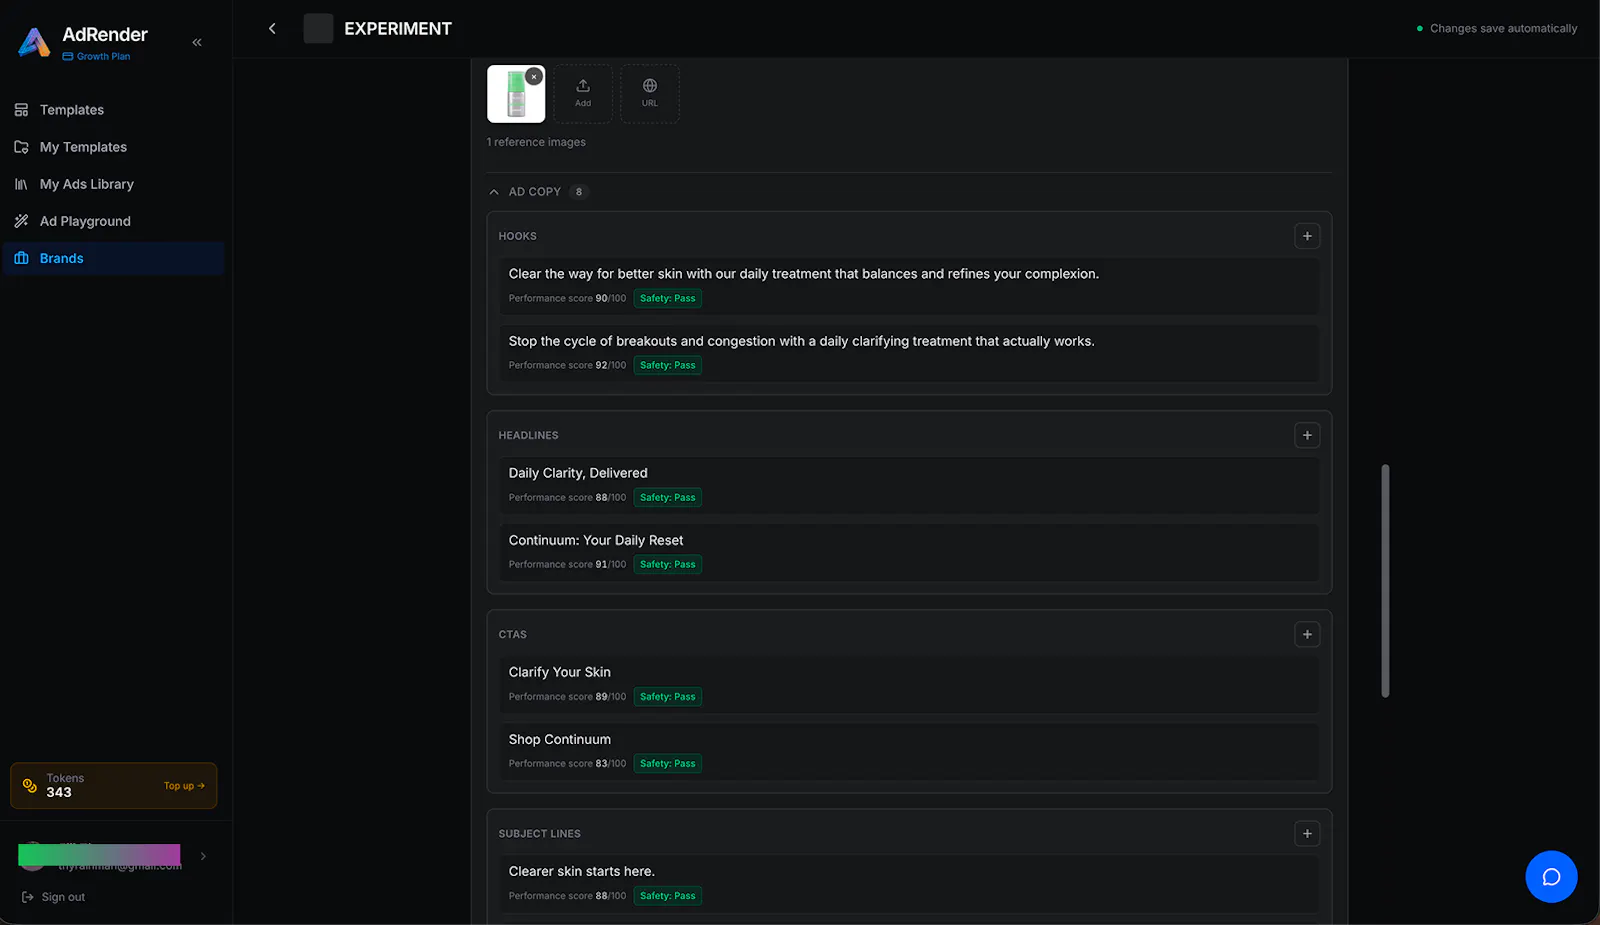This screenshot has width=1600, height=925.
Task: Select Brands in the sidebar
Action: (x=114, y=258)
